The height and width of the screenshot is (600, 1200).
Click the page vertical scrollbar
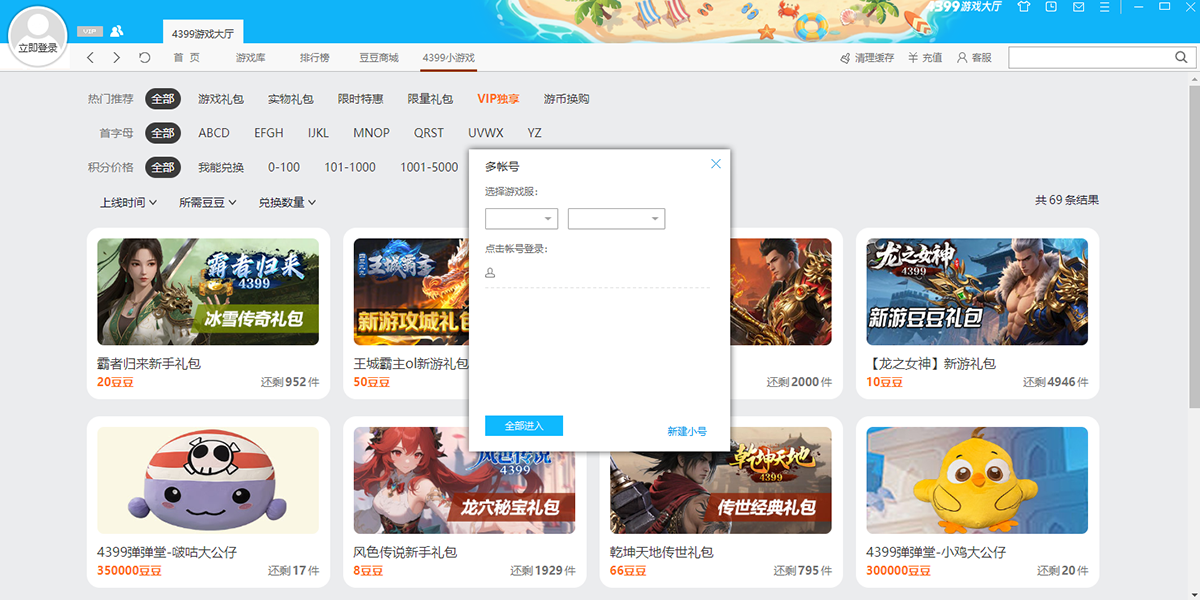(x=1194, y=250)
